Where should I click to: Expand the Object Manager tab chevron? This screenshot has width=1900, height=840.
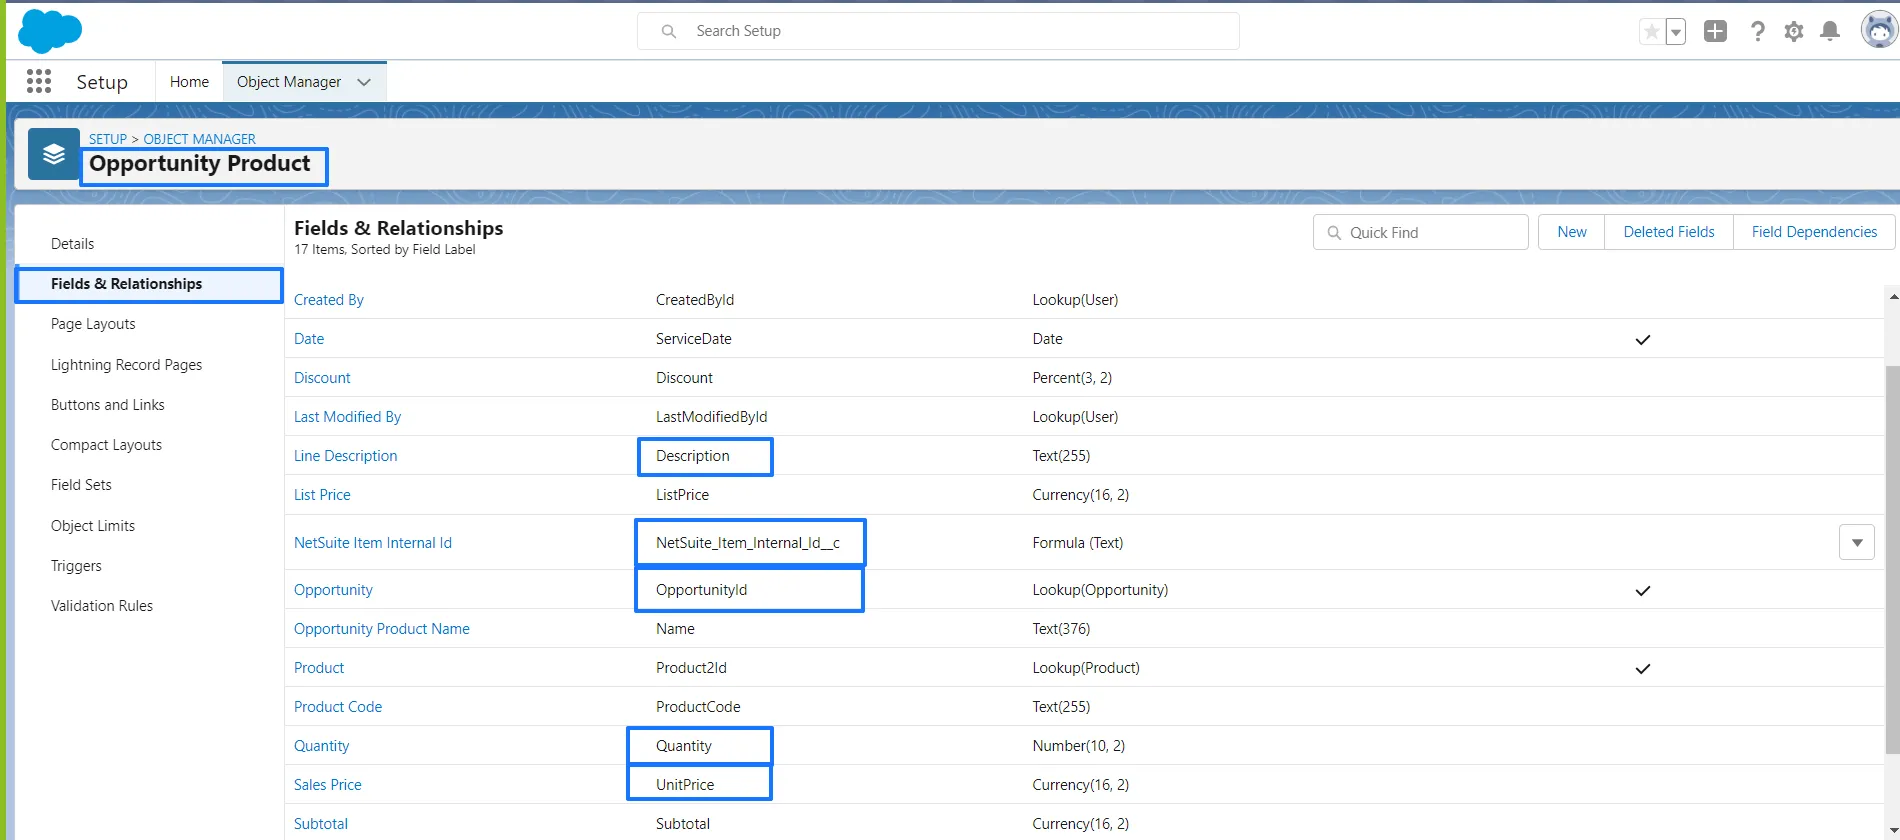point(364,82)
